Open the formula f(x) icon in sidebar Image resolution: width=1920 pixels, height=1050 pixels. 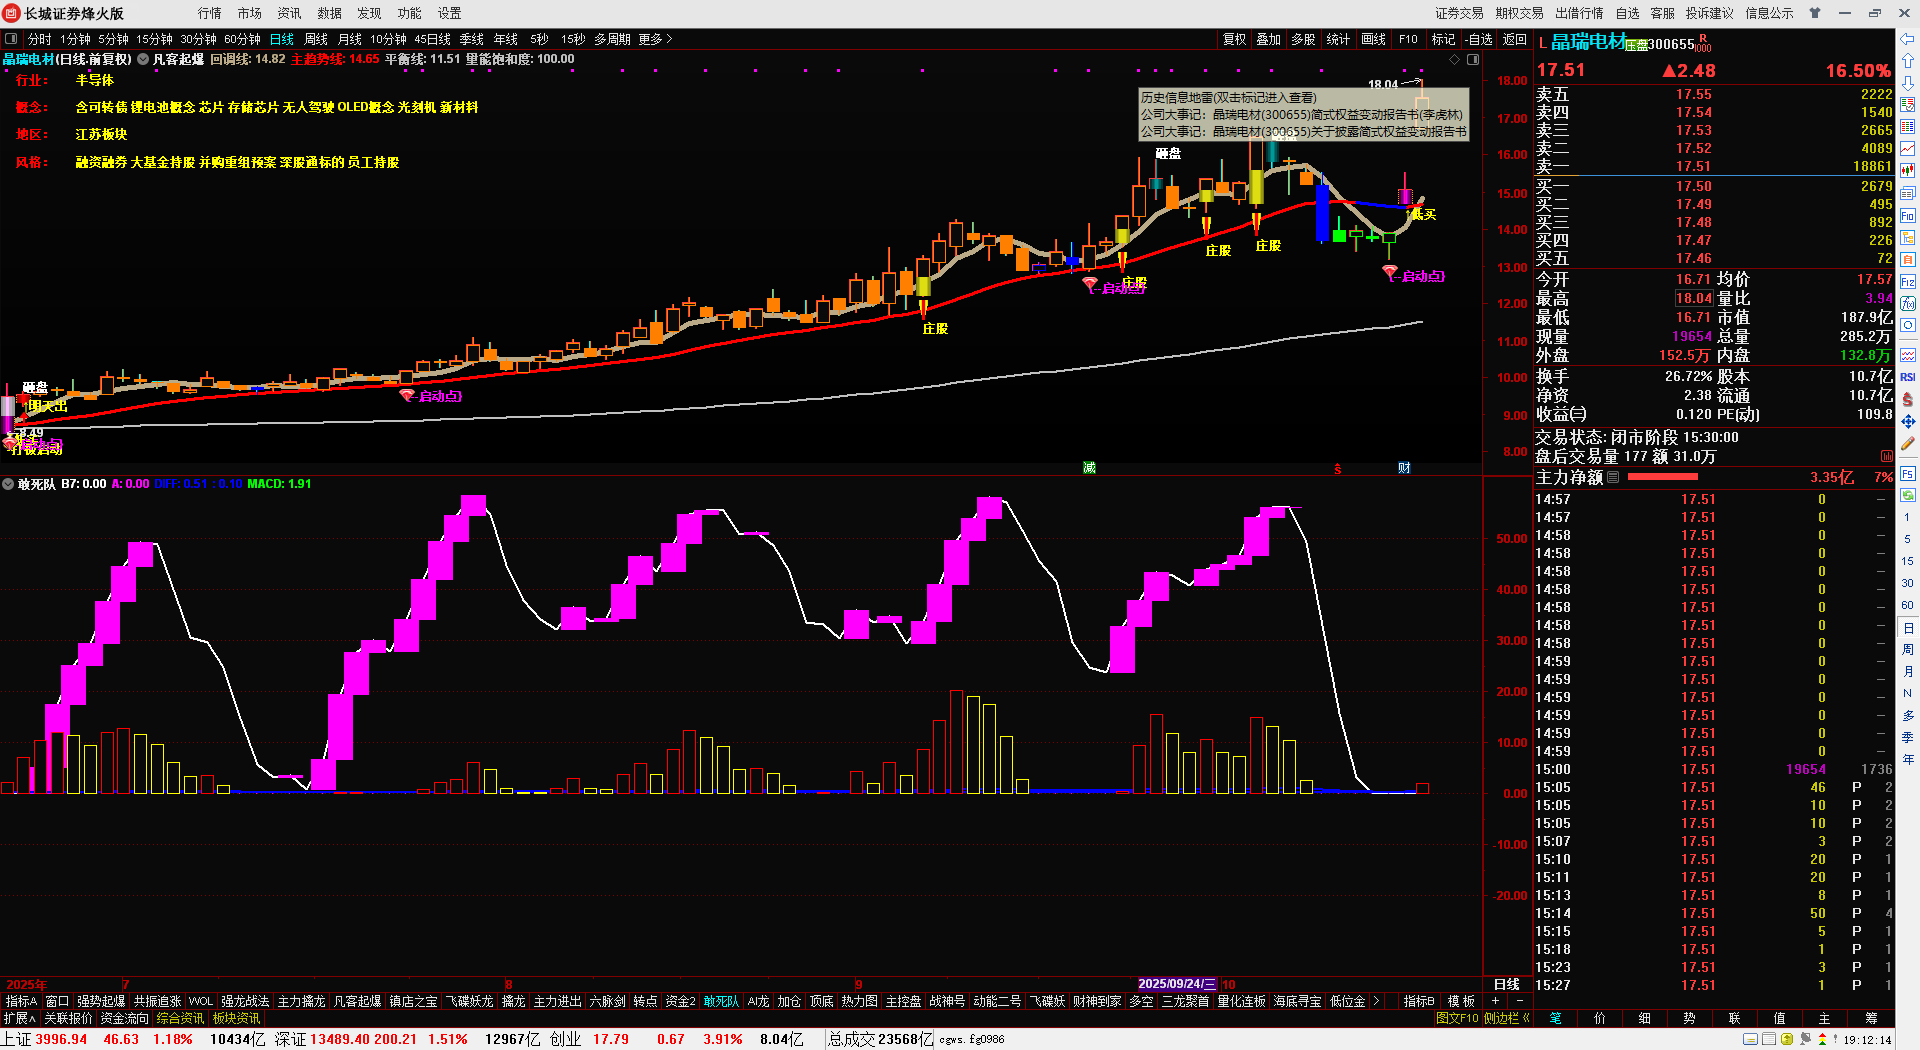(x=1907, y=303)
